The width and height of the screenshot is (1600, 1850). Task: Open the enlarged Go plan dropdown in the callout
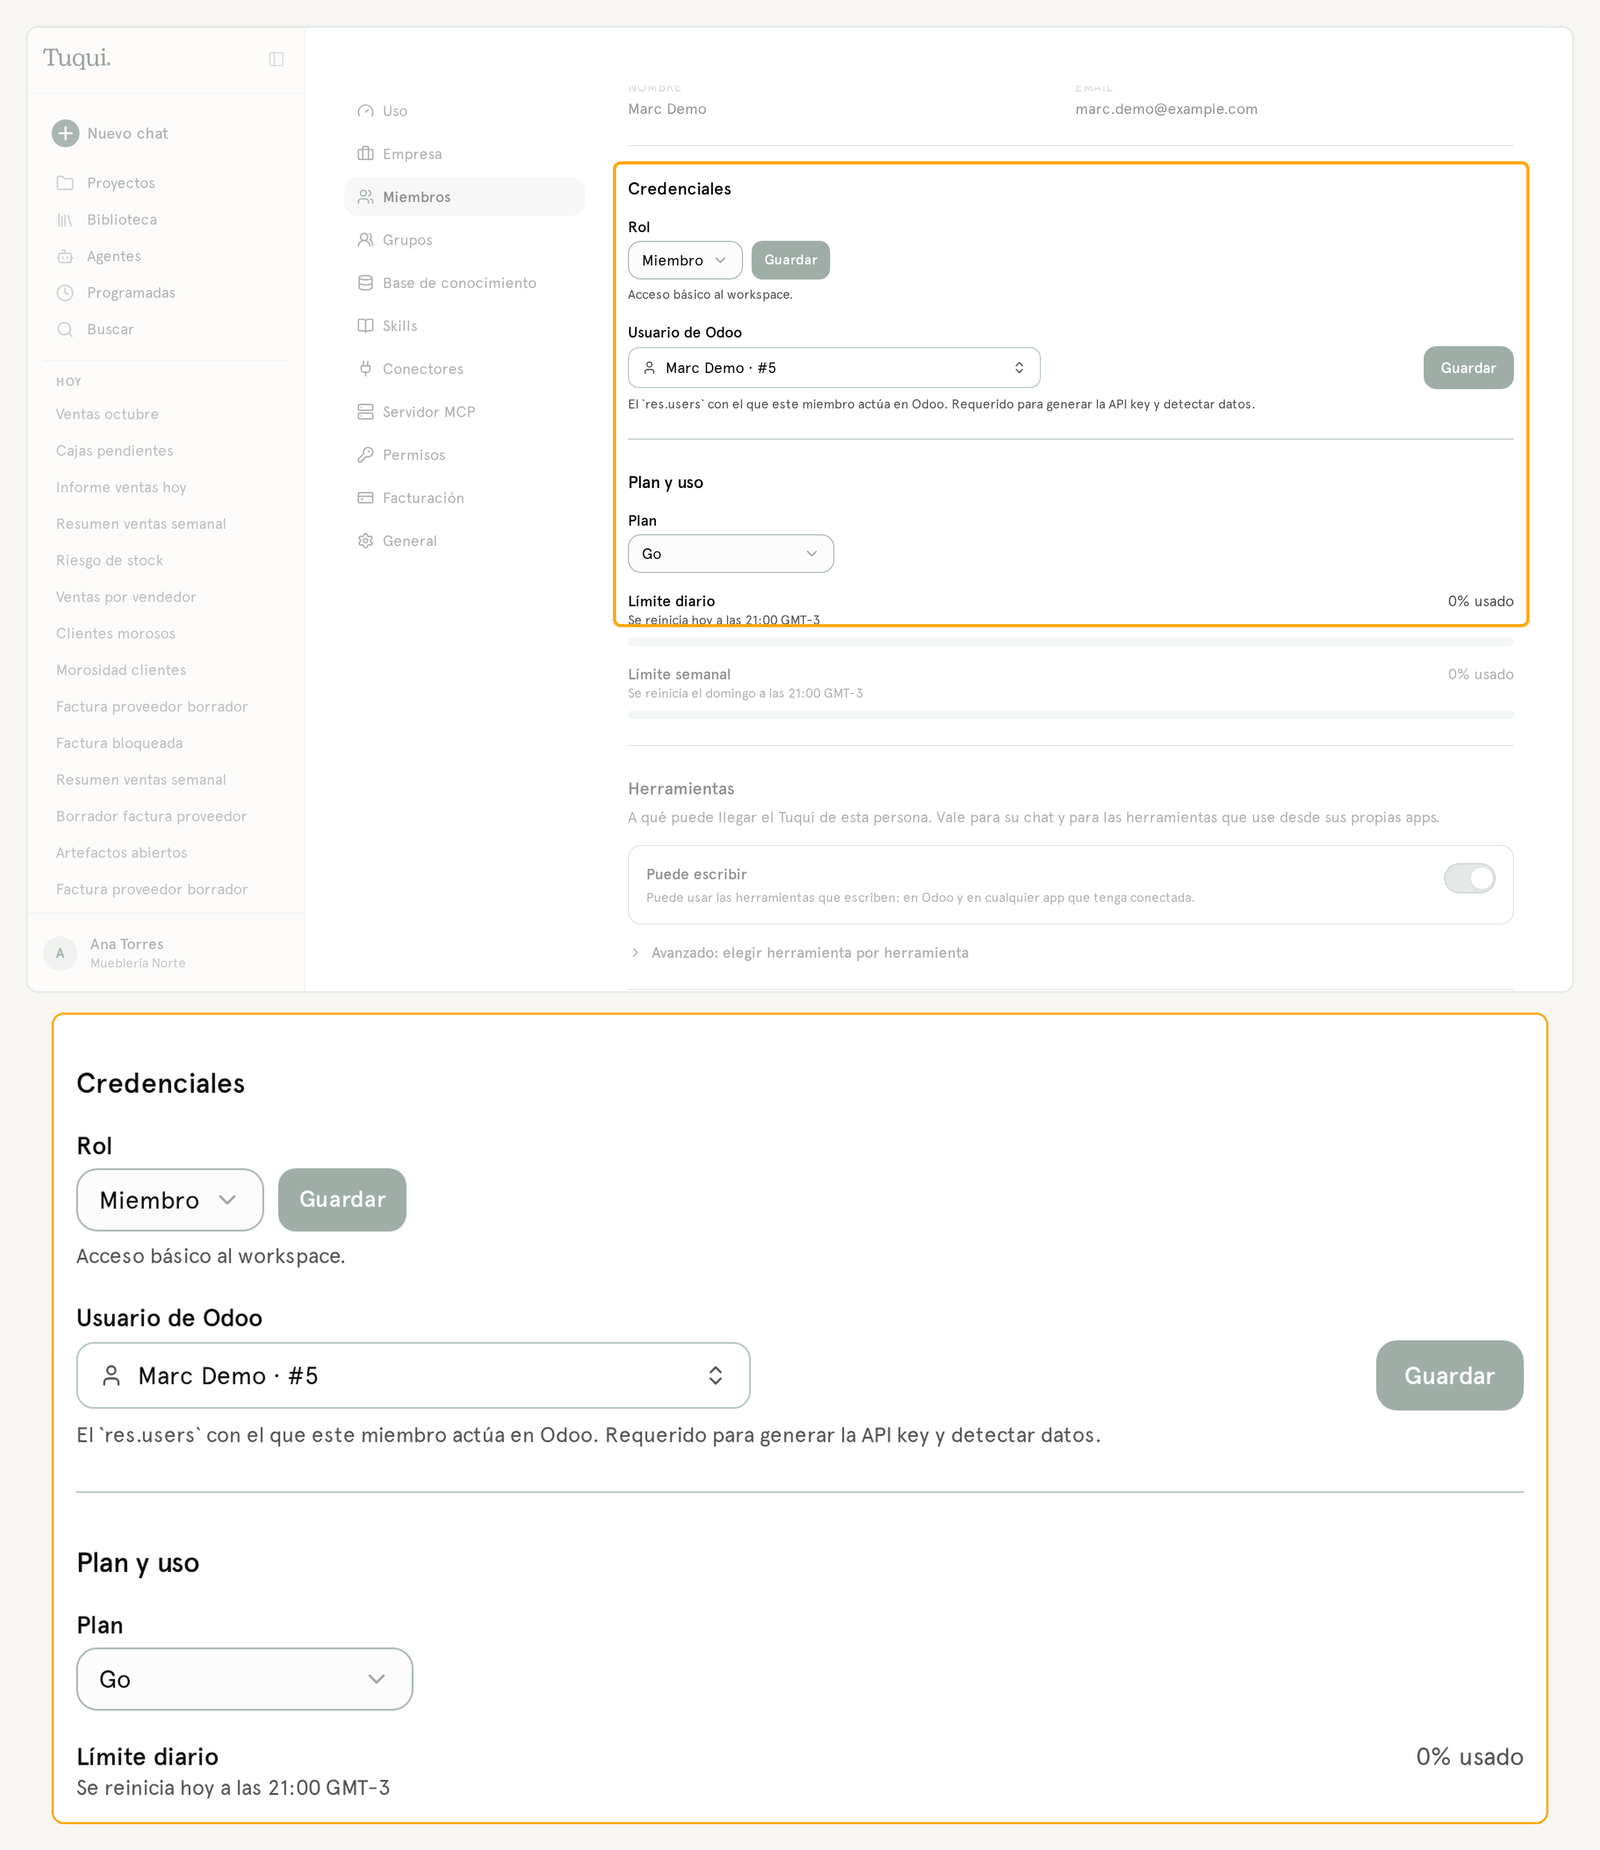click(x=245, y=1679)
